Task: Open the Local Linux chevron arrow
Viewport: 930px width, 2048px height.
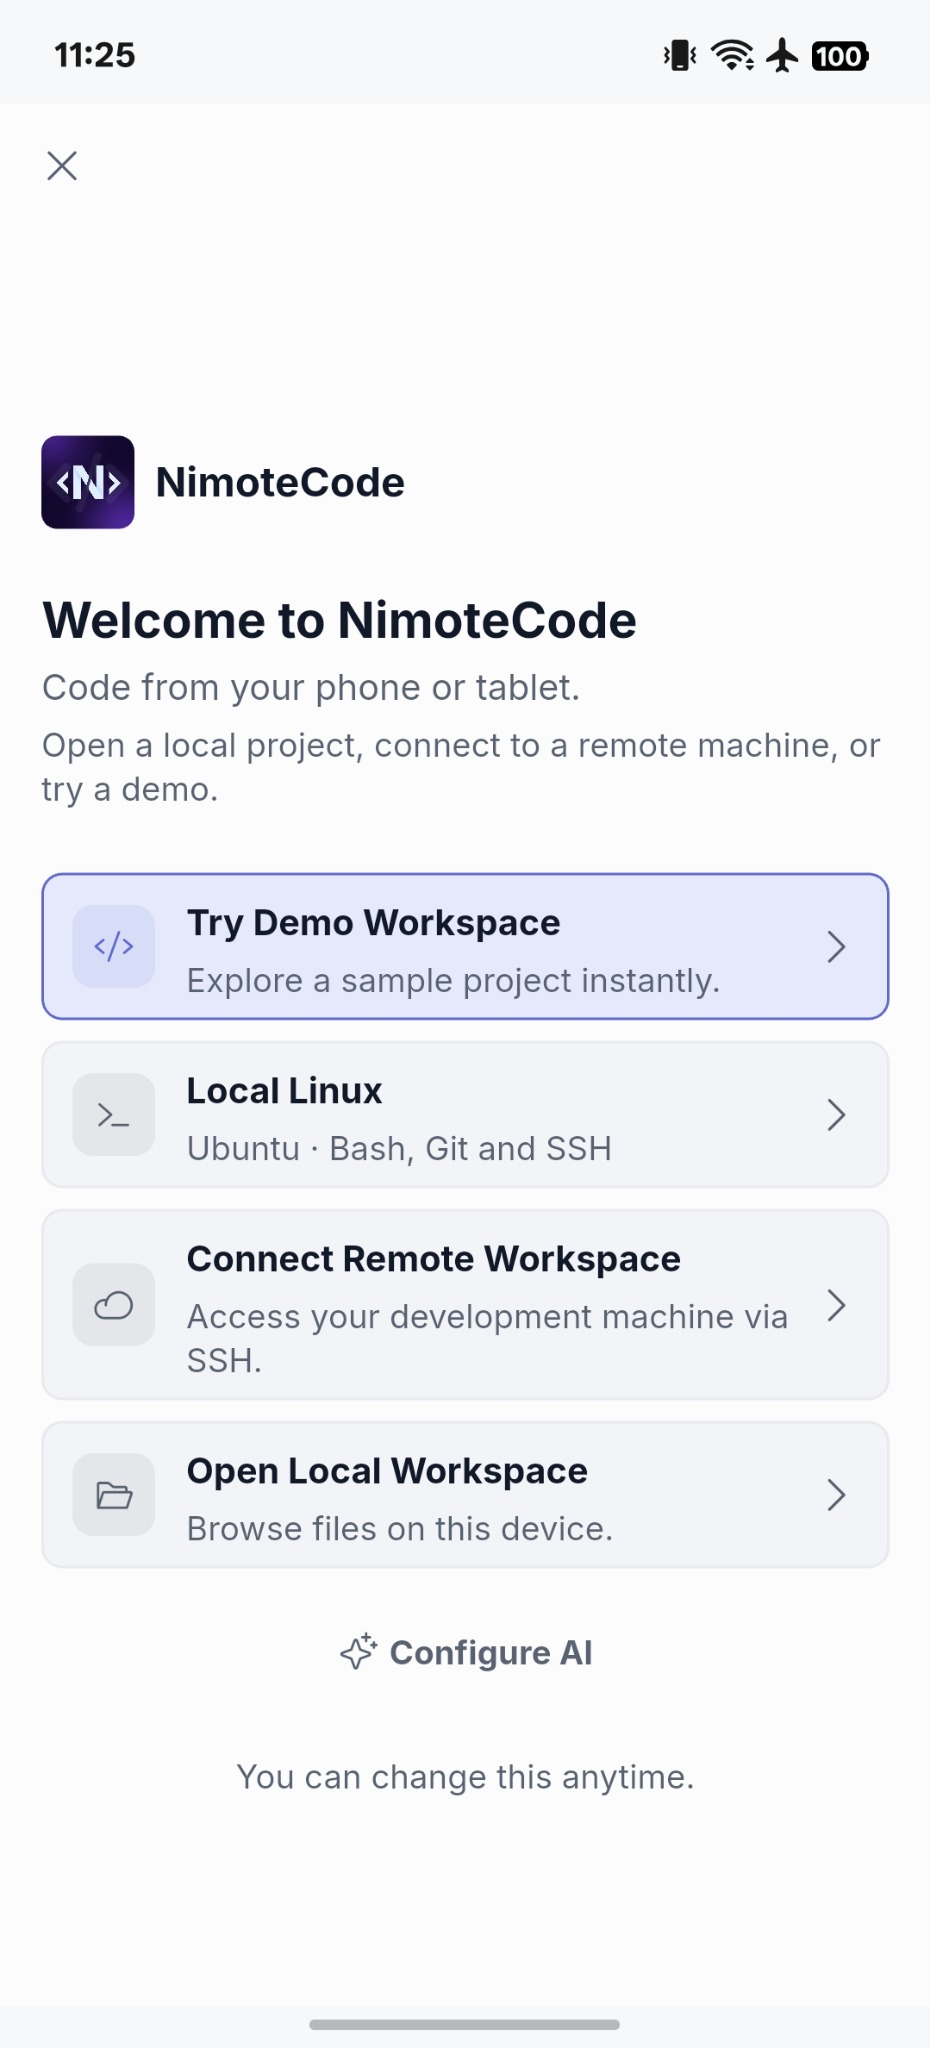Action: point(837,1115)
